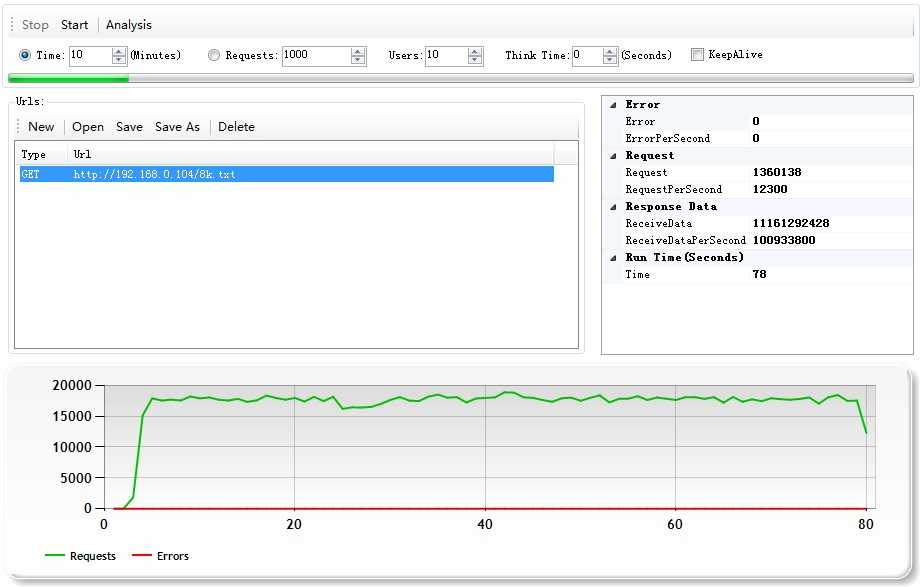
Task: Click the Requests legend entry
Action: pos(80,556)
